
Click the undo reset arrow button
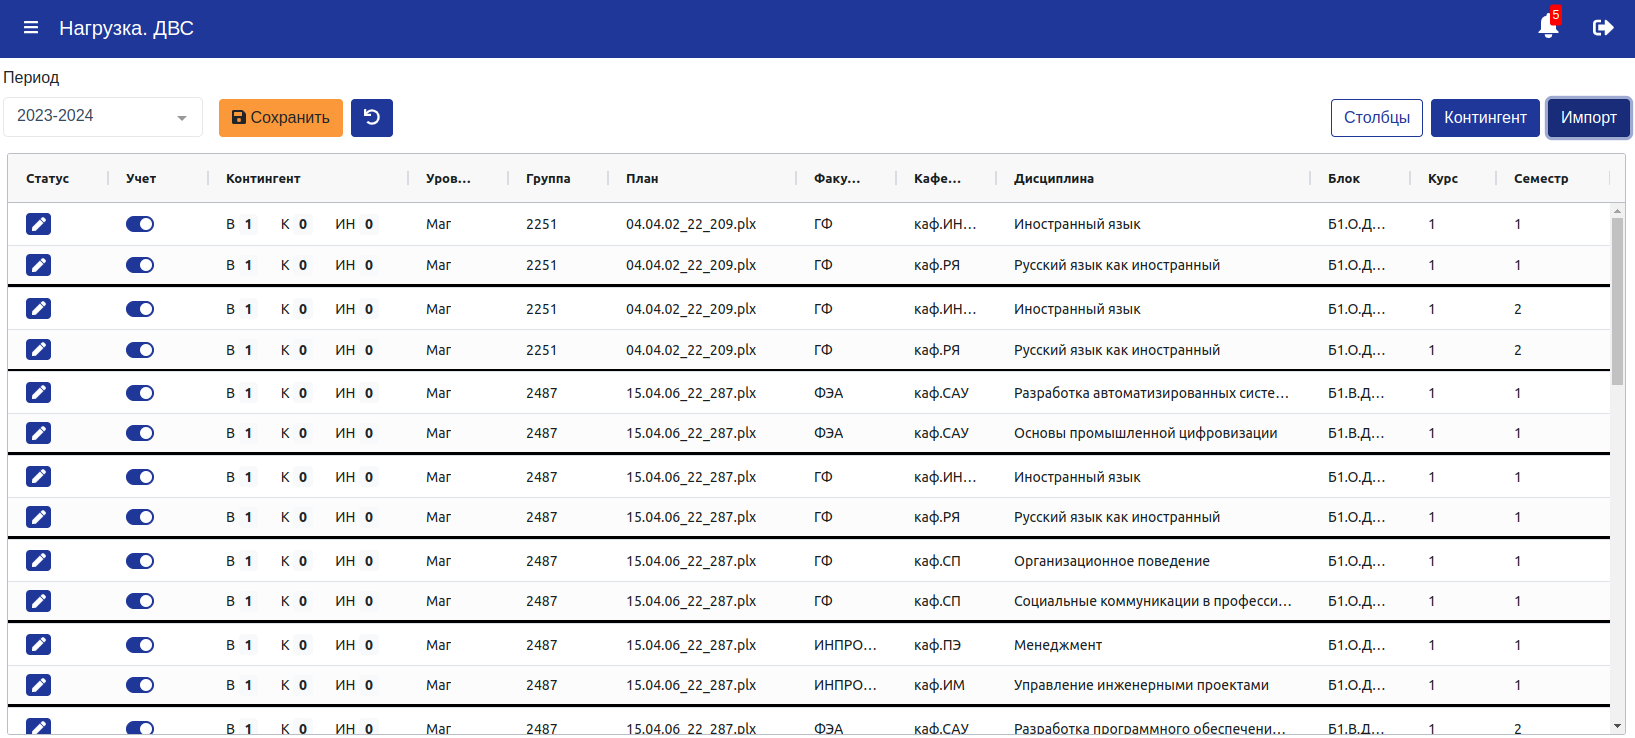pos(372,118)
